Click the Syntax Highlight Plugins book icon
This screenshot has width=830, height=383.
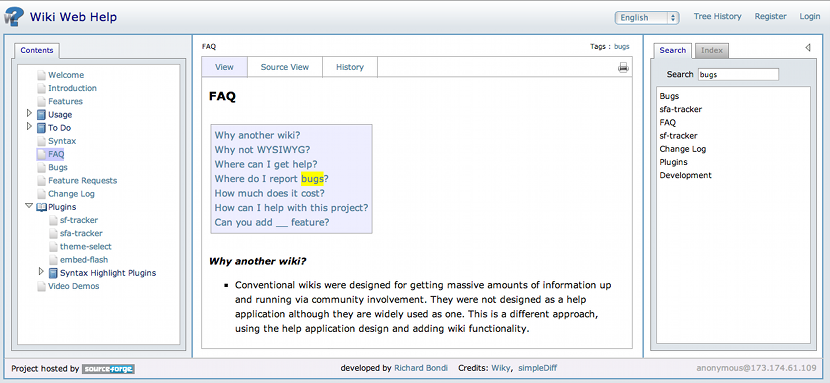[53, 273]
